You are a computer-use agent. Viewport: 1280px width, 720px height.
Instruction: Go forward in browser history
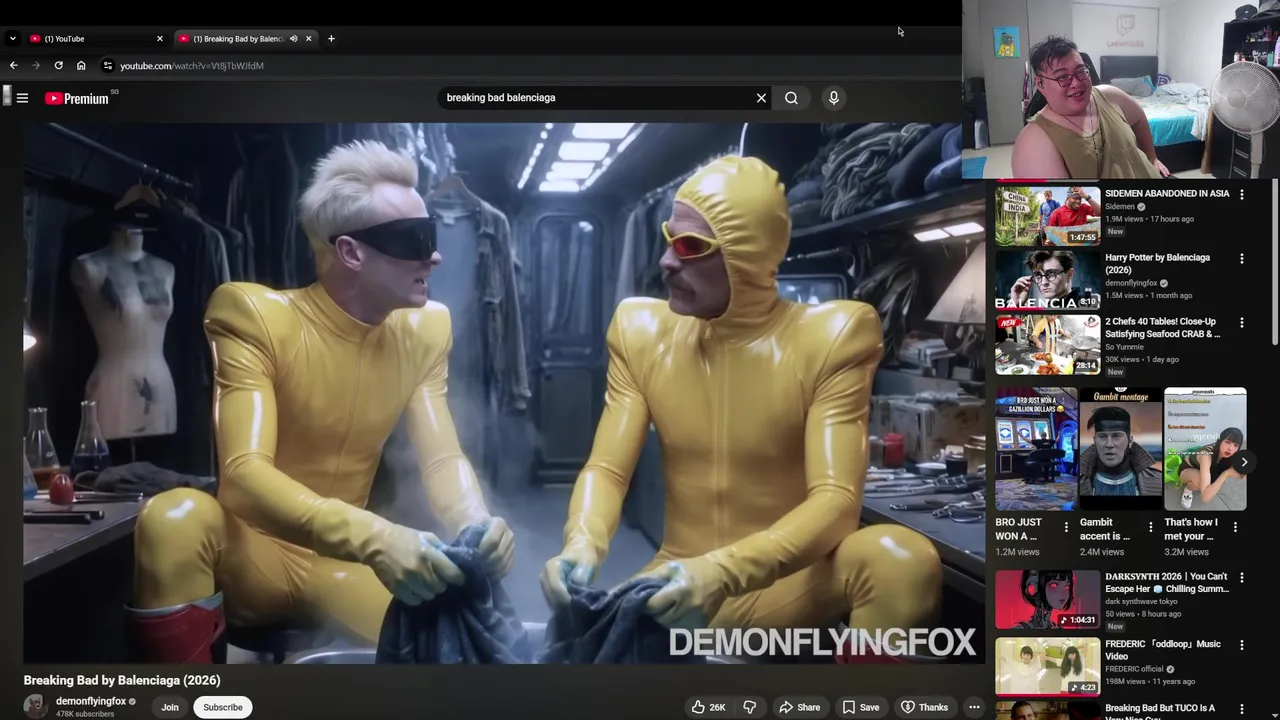[36, 65]
